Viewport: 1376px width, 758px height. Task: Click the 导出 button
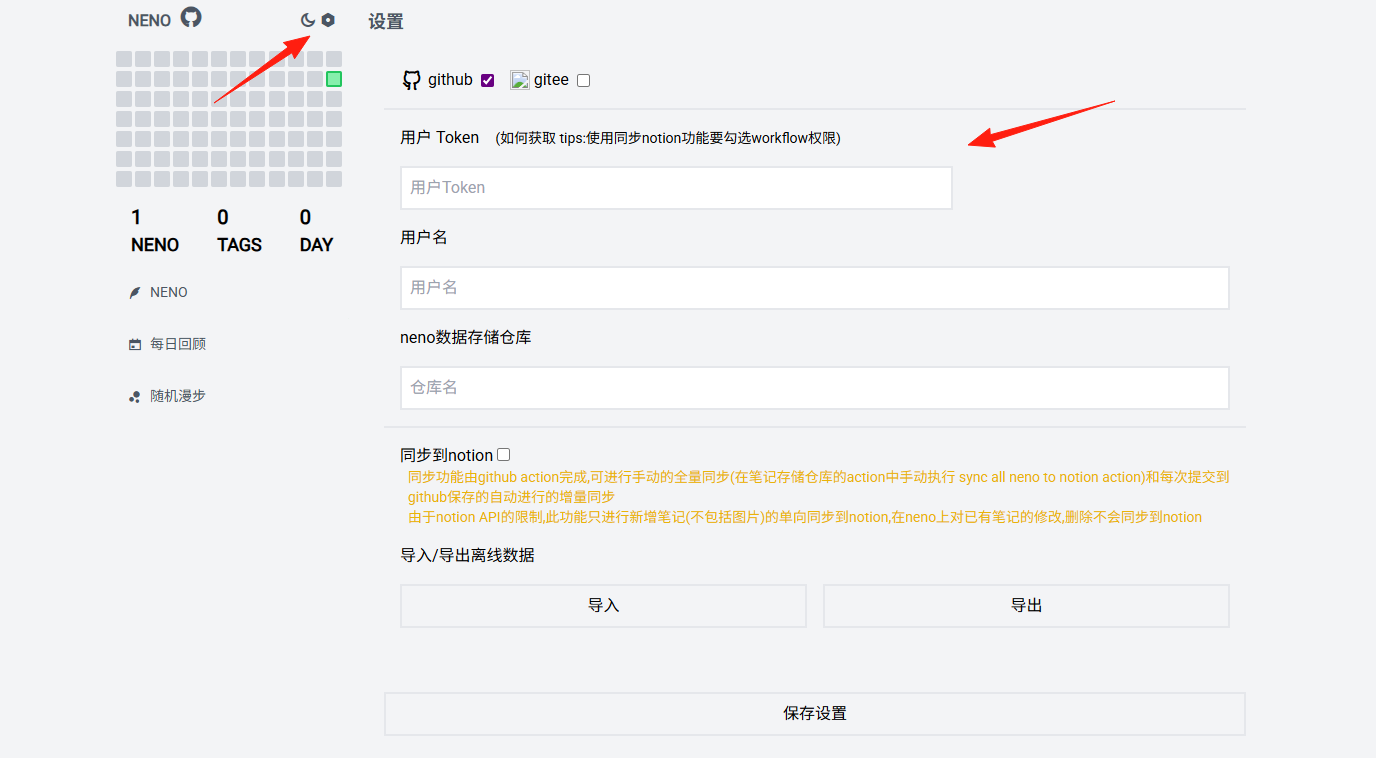click(x=1026, y=606)
